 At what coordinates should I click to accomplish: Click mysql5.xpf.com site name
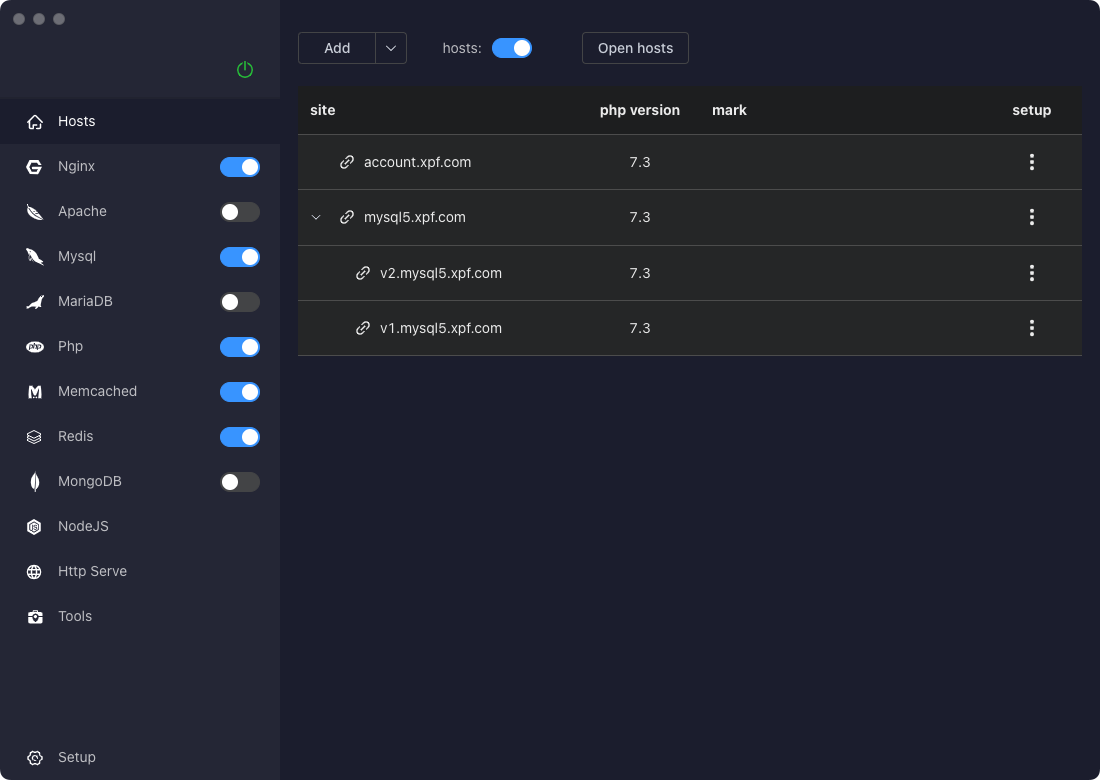[x=415, y=217]
